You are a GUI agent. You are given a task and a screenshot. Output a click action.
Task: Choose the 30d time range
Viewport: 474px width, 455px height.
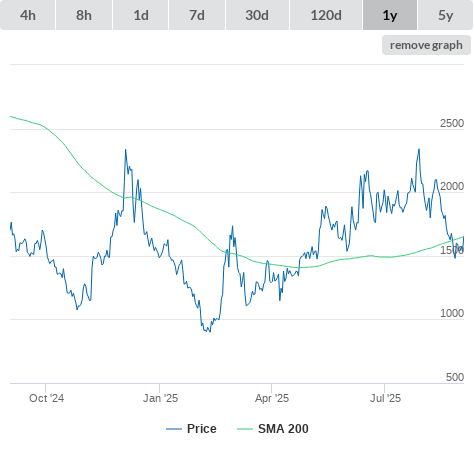257,15
